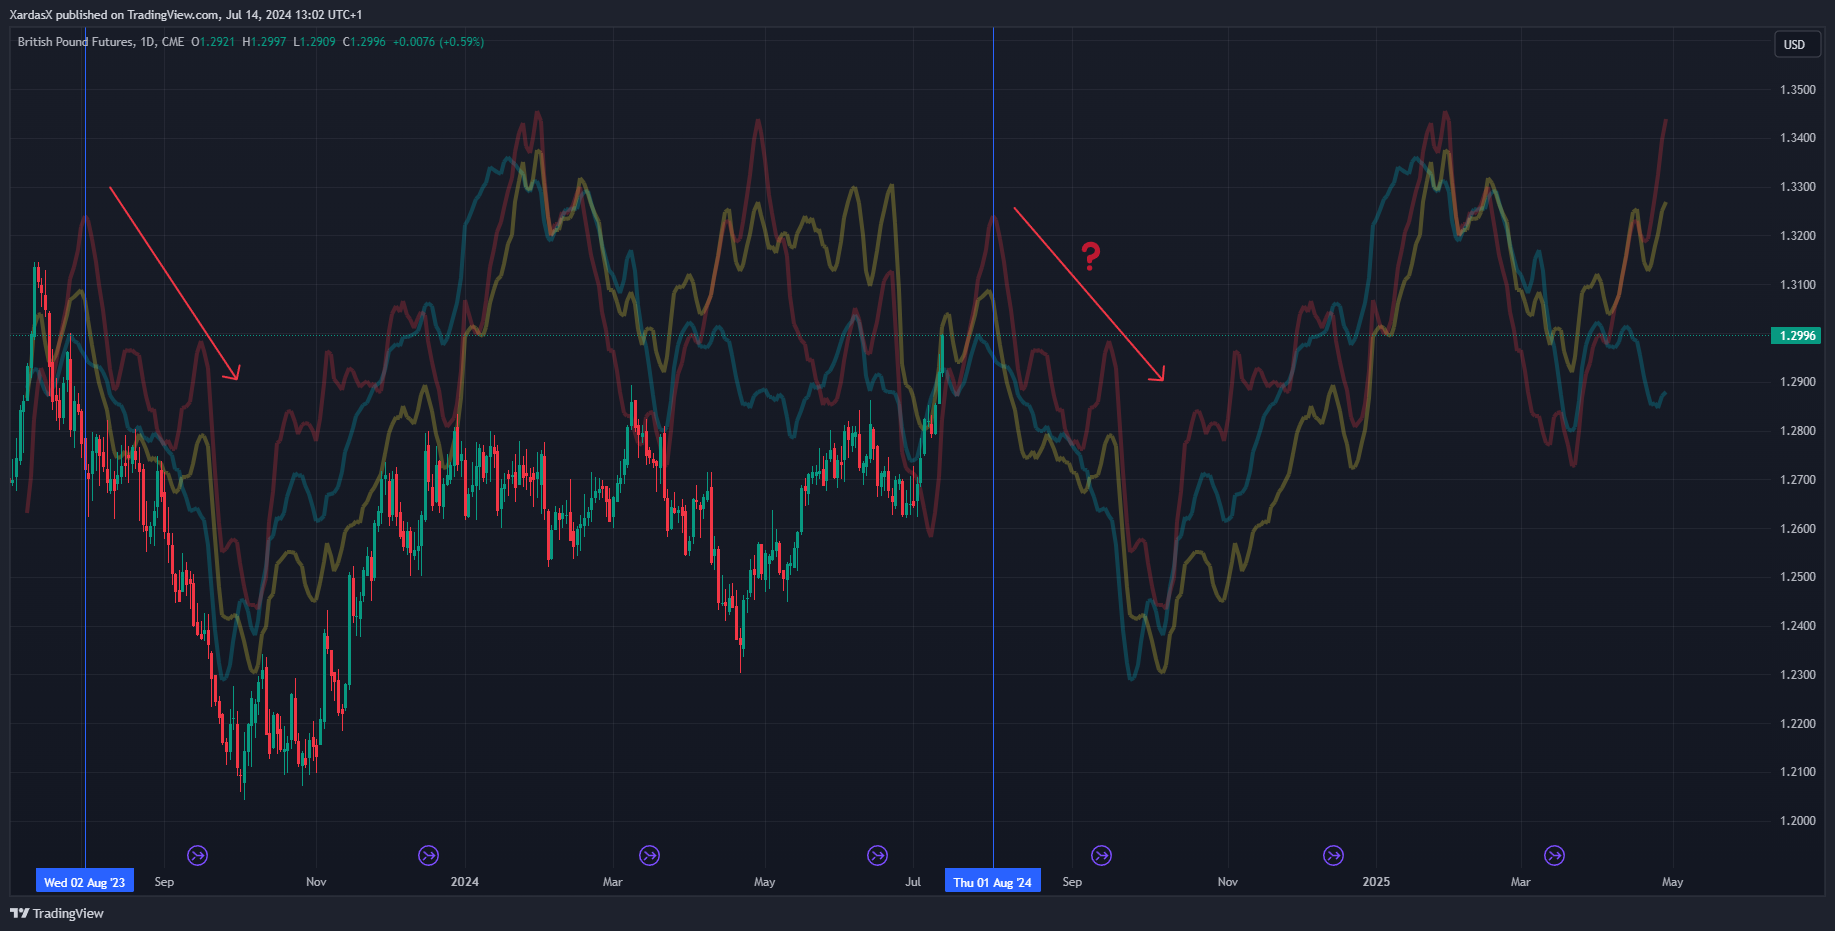This screenshot has height=931, width=1835.
Task: Select the 'Thu 01 Aug '24' date label
Action: pyautogui.click(x=992, y=882)
